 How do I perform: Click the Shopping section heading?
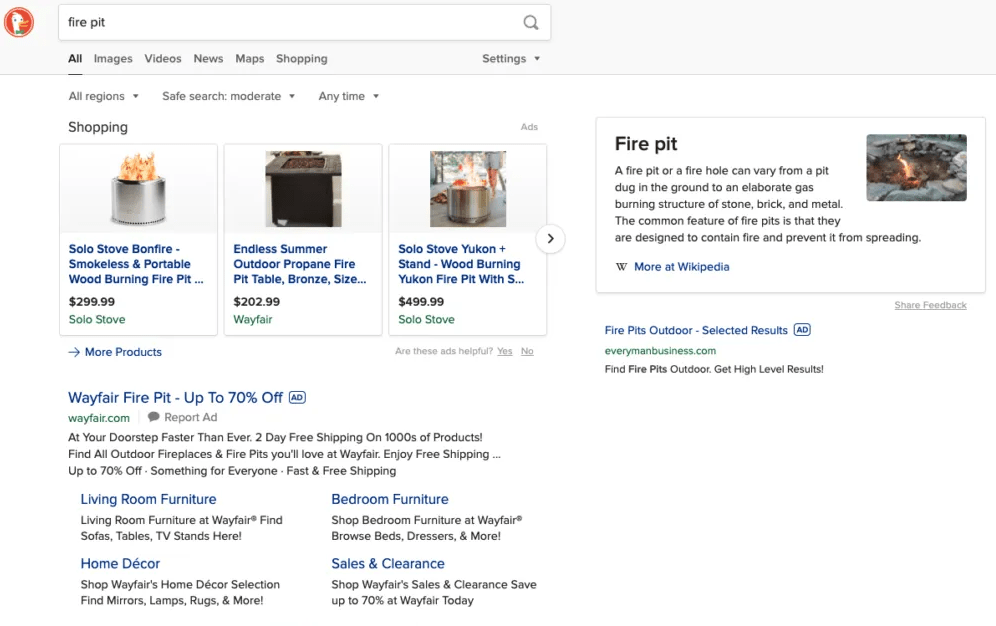coord(98,127)
